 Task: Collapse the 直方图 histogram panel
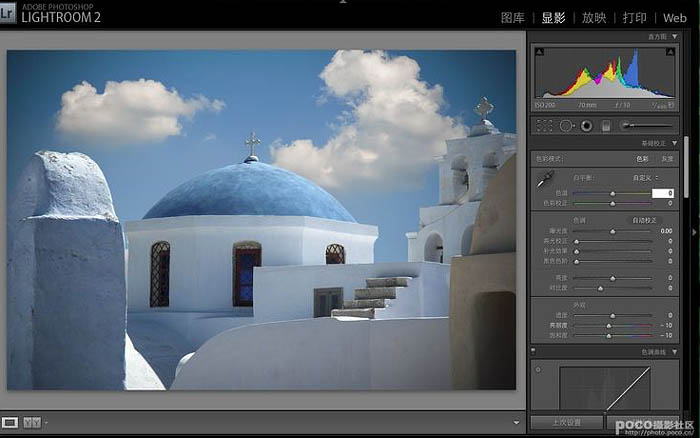673,36
